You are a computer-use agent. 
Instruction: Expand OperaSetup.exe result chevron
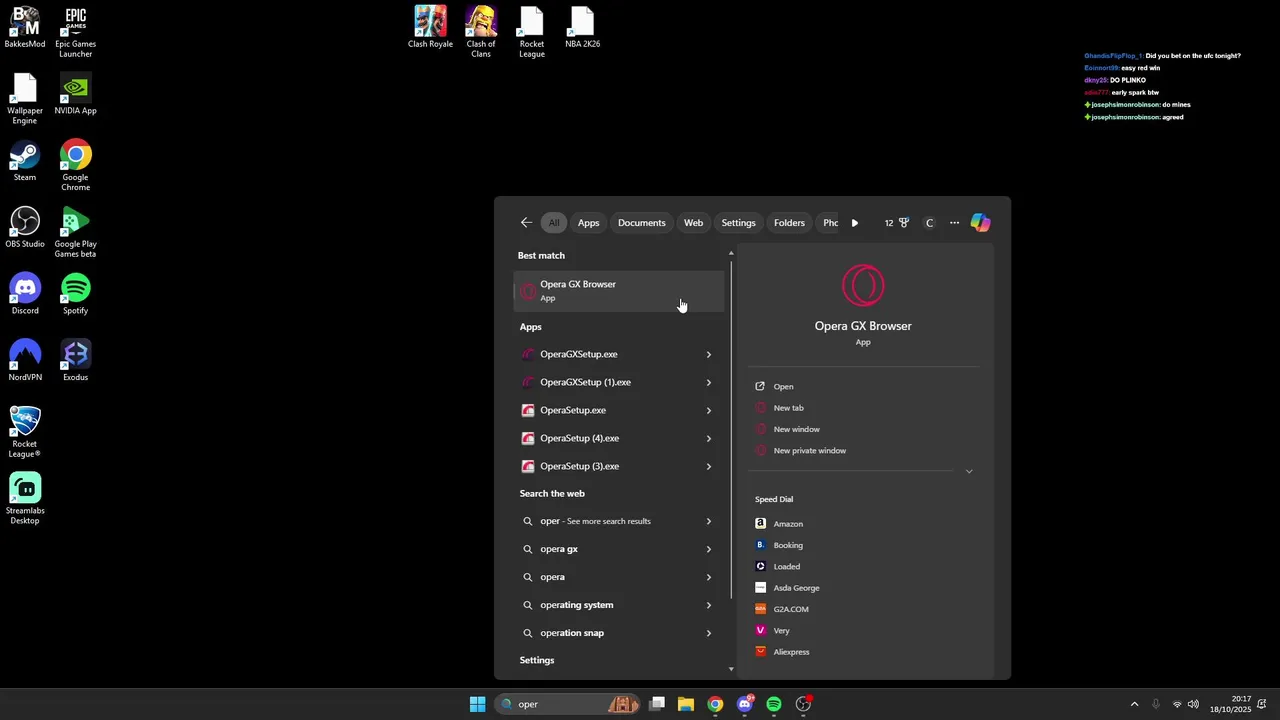[x=709, y=410]
